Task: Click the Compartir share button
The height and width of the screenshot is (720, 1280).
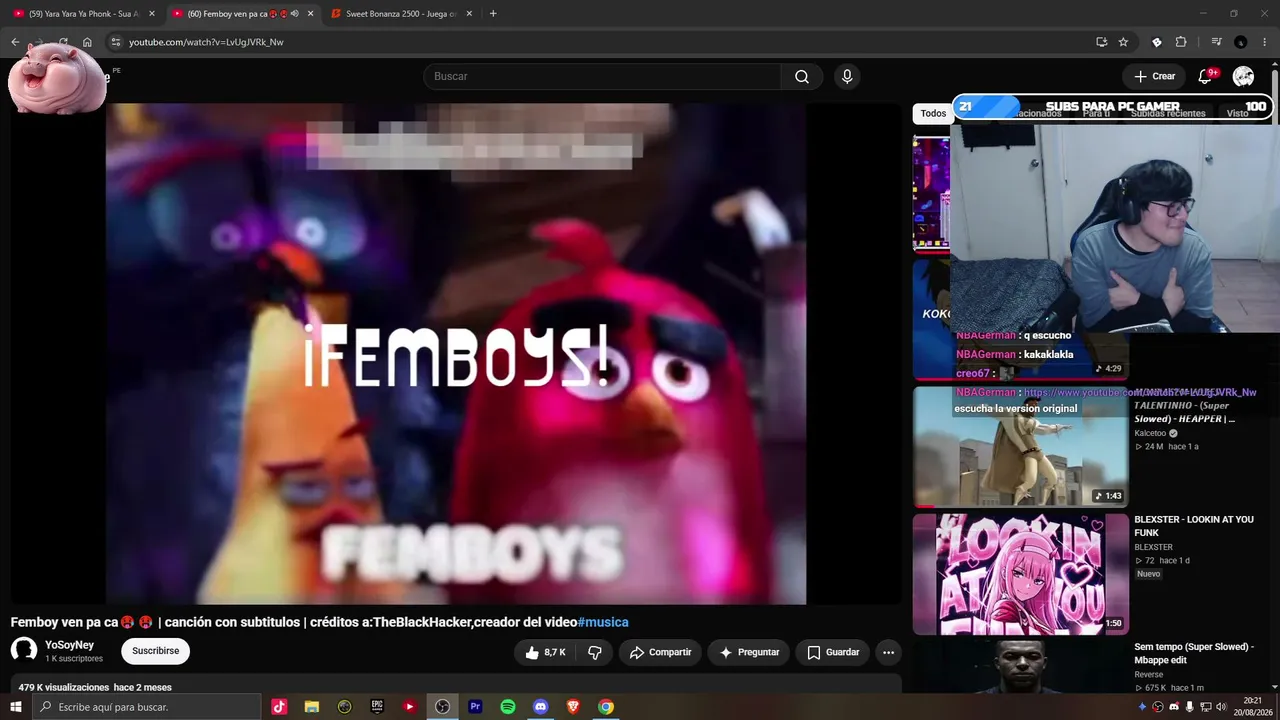Action: coord(660,652)
